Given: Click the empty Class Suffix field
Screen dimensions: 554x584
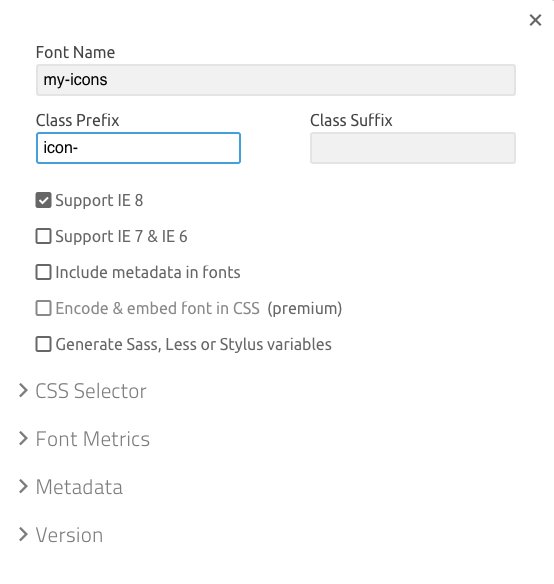Looking at the screenshot, I should click(413, 148).
